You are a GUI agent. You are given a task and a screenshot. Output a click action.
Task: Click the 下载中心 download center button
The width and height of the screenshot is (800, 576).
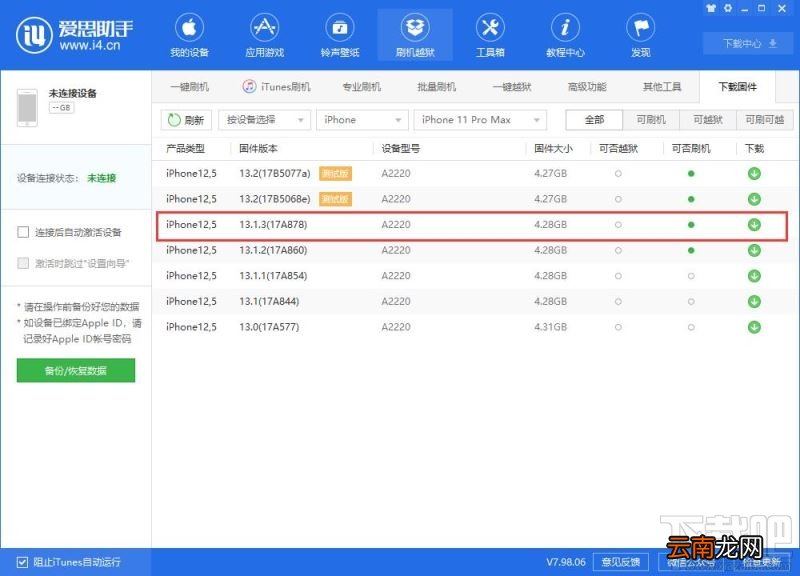tap(749, 43)
